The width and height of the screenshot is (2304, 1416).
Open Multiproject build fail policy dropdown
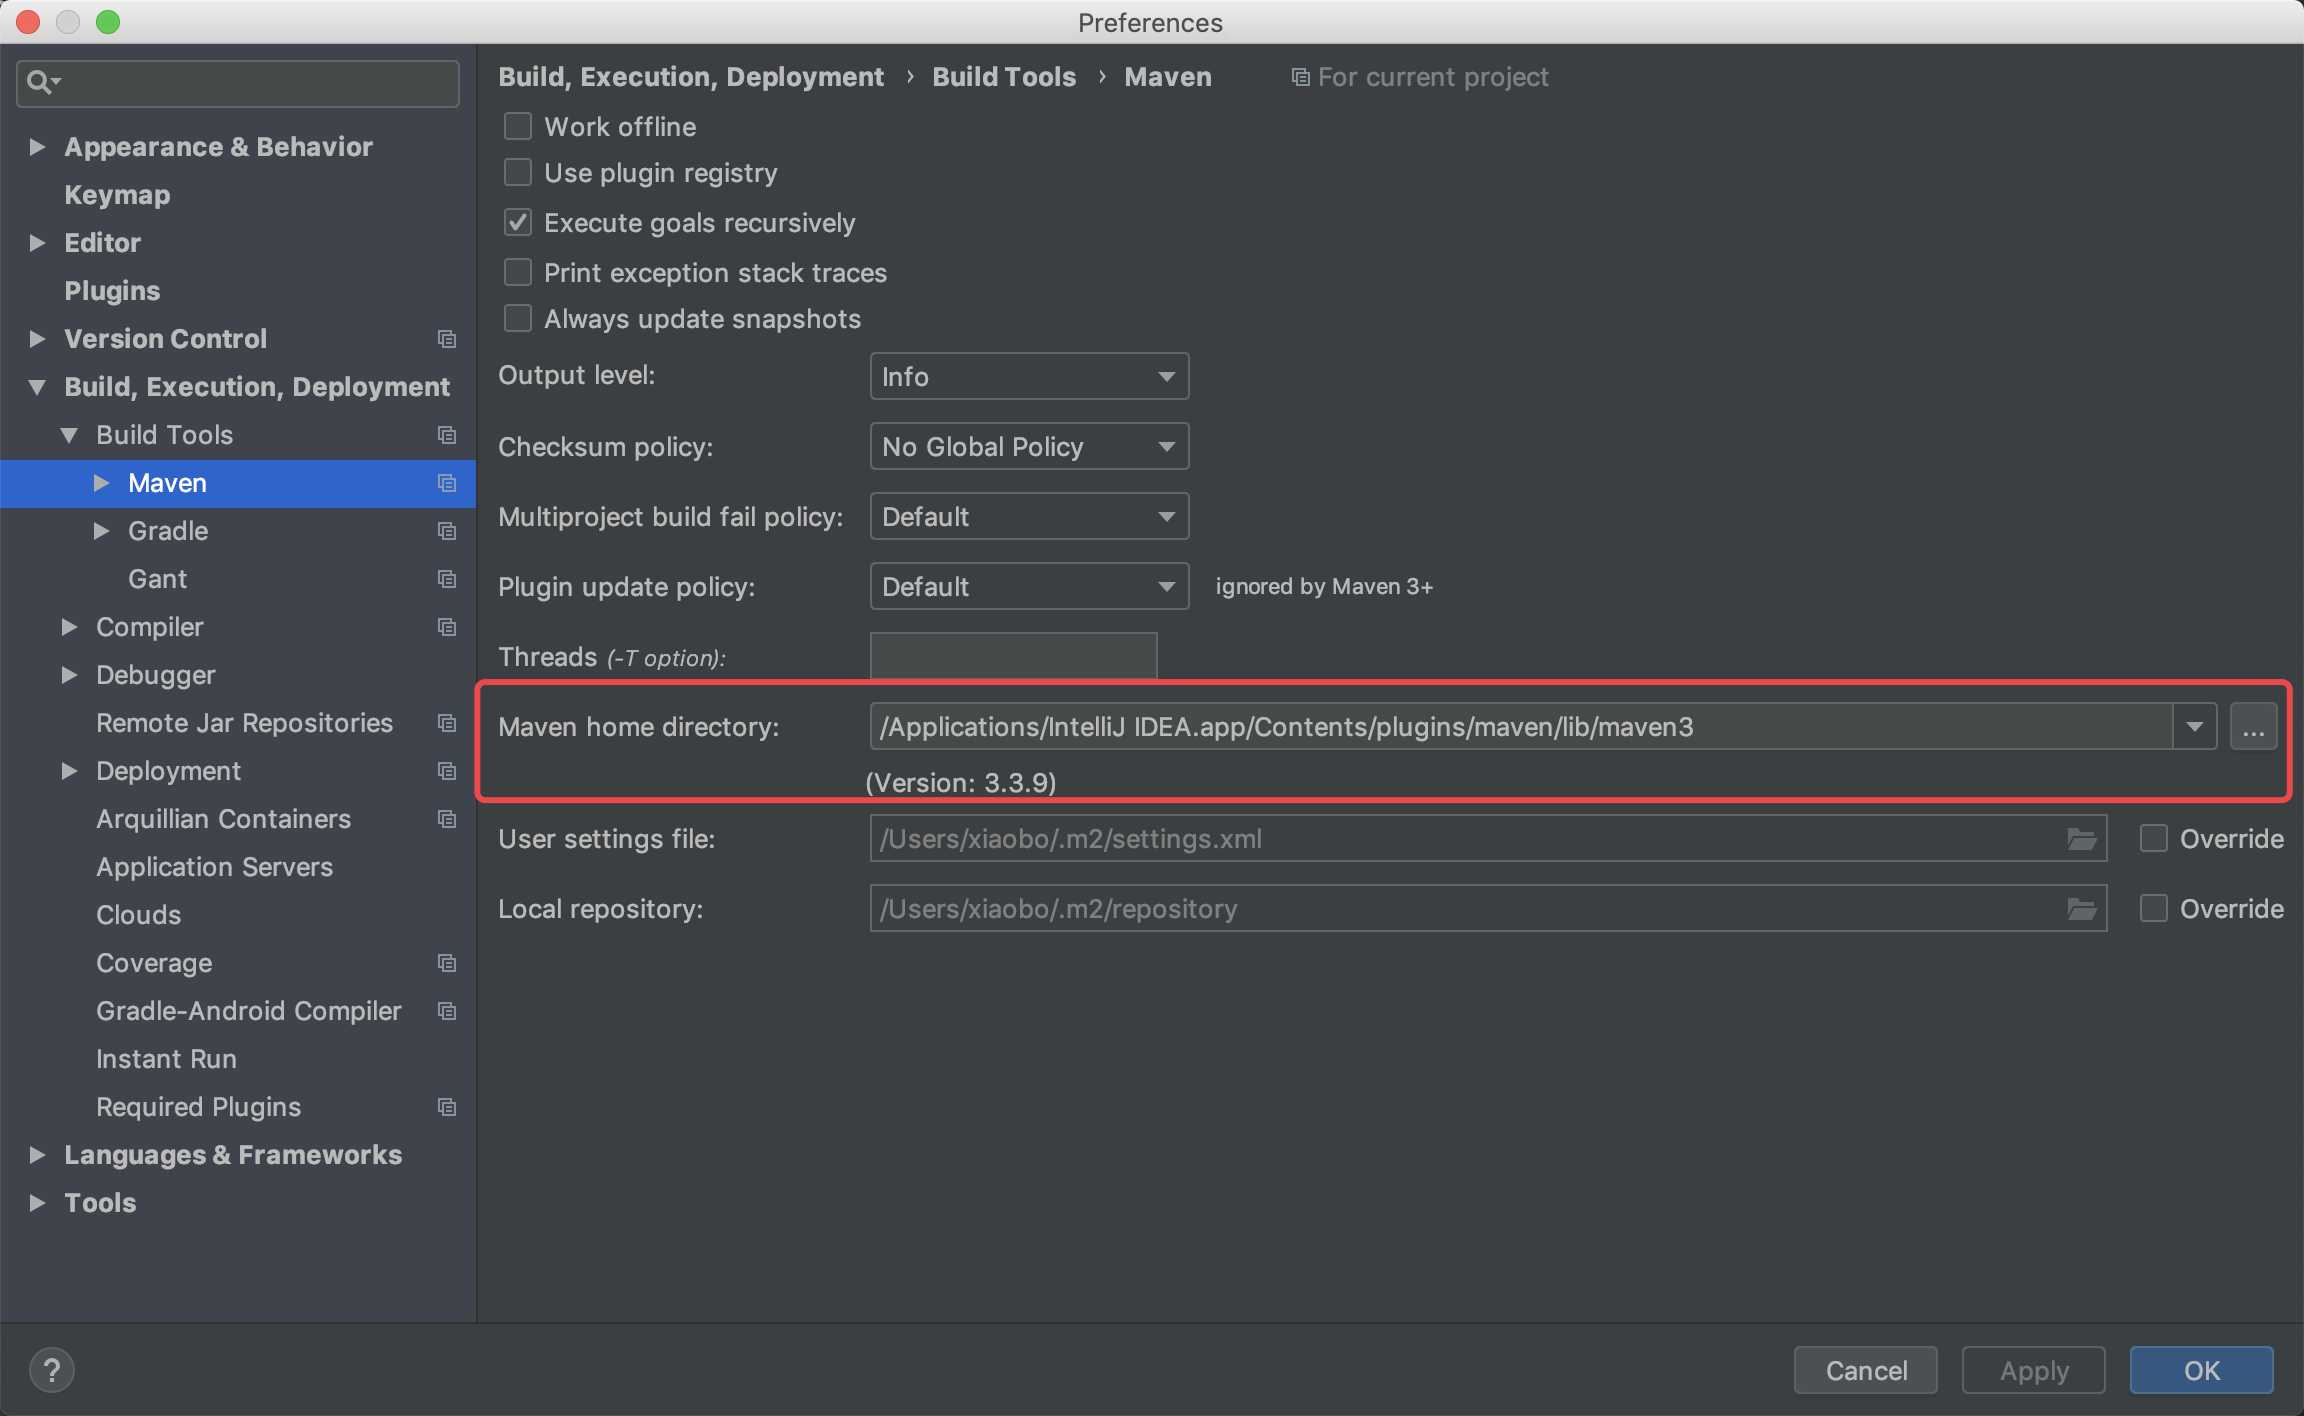[x=1029, y=516]
